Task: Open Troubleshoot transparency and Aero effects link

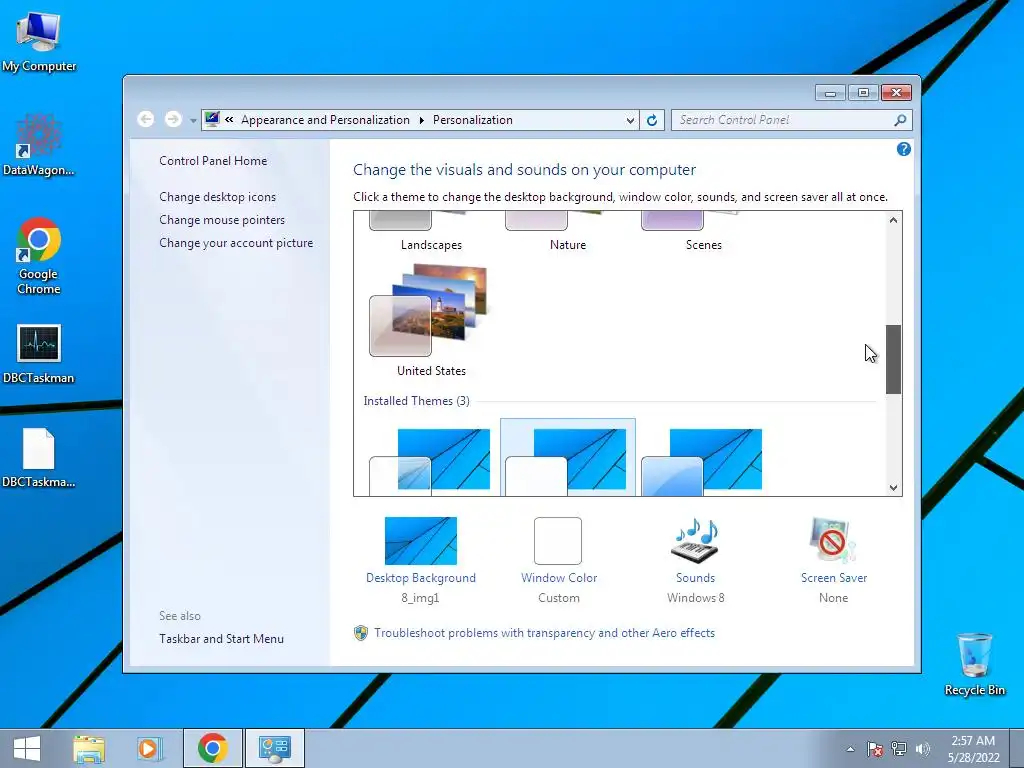Action: tap(544, 633)
